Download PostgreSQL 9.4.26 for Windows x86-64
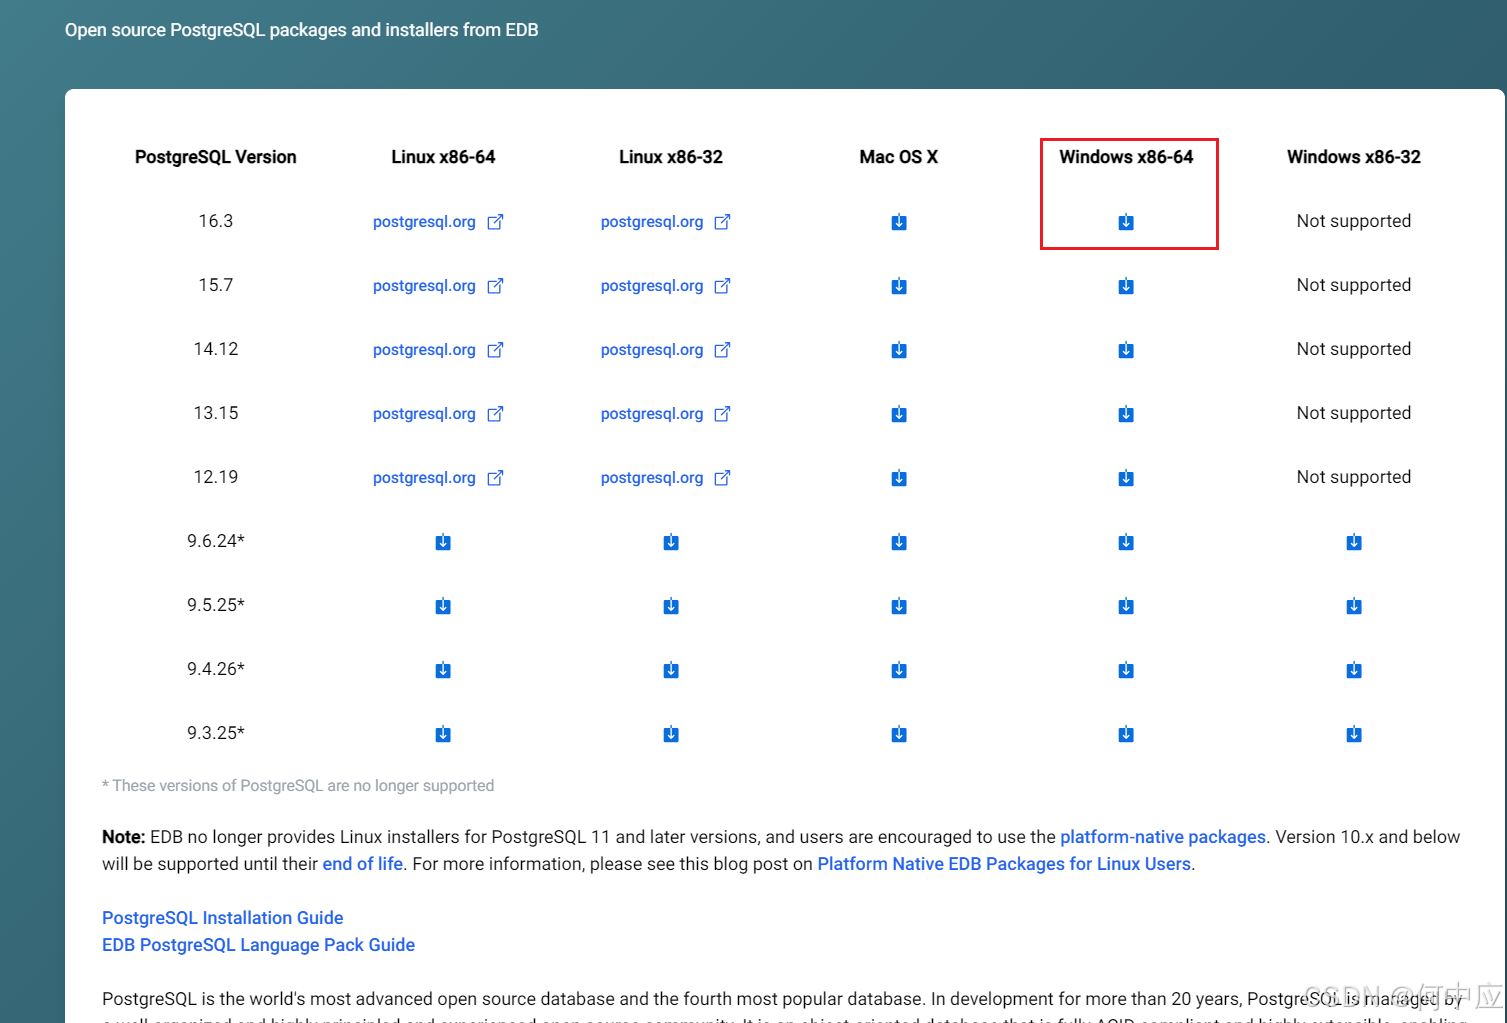This screenshot has width=1507, height=1023. pyautogui.click(x=1126, y=670)
